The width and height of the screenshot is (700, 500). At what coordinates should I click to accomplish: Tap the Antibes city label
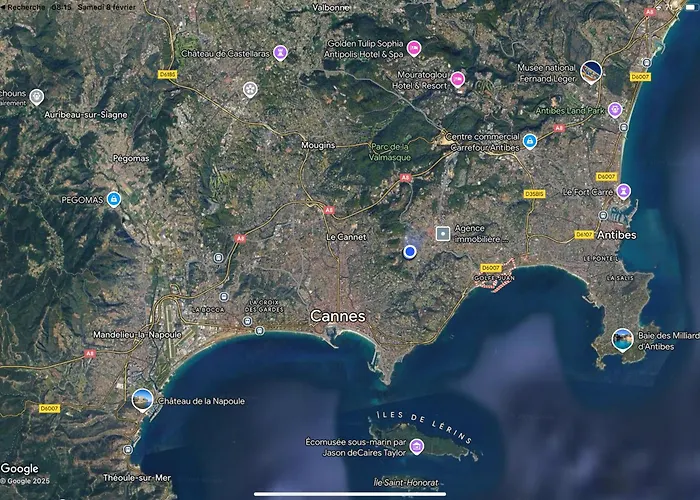coord(617,235)
